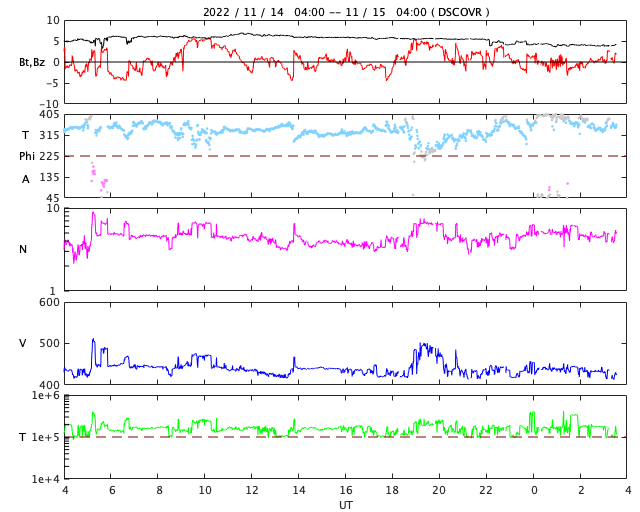
Task: Click the '14' hour tick on x-axis
Action: [299, 490]
